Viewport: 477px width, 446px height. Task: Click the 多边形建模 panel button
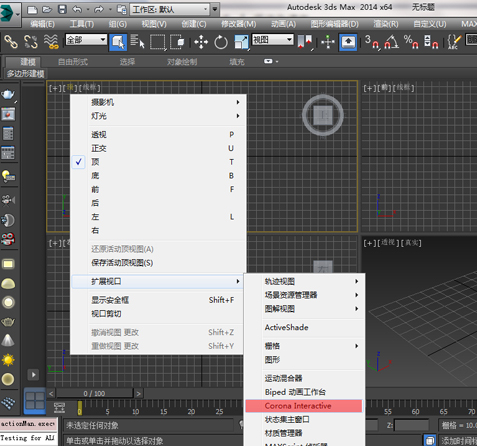[25, 74]
